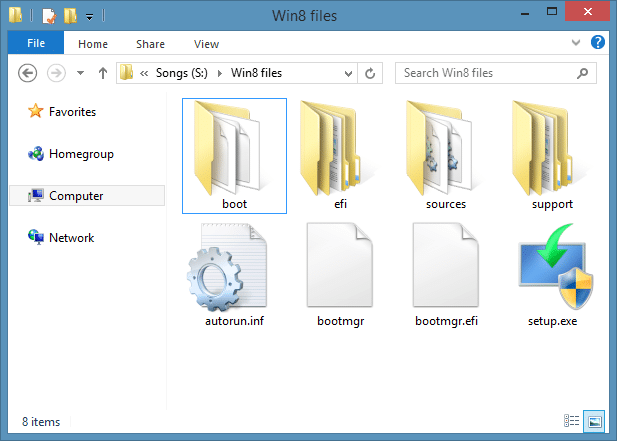Open the File menu
This screenshot has width=617, height=441.
(36, 42)
